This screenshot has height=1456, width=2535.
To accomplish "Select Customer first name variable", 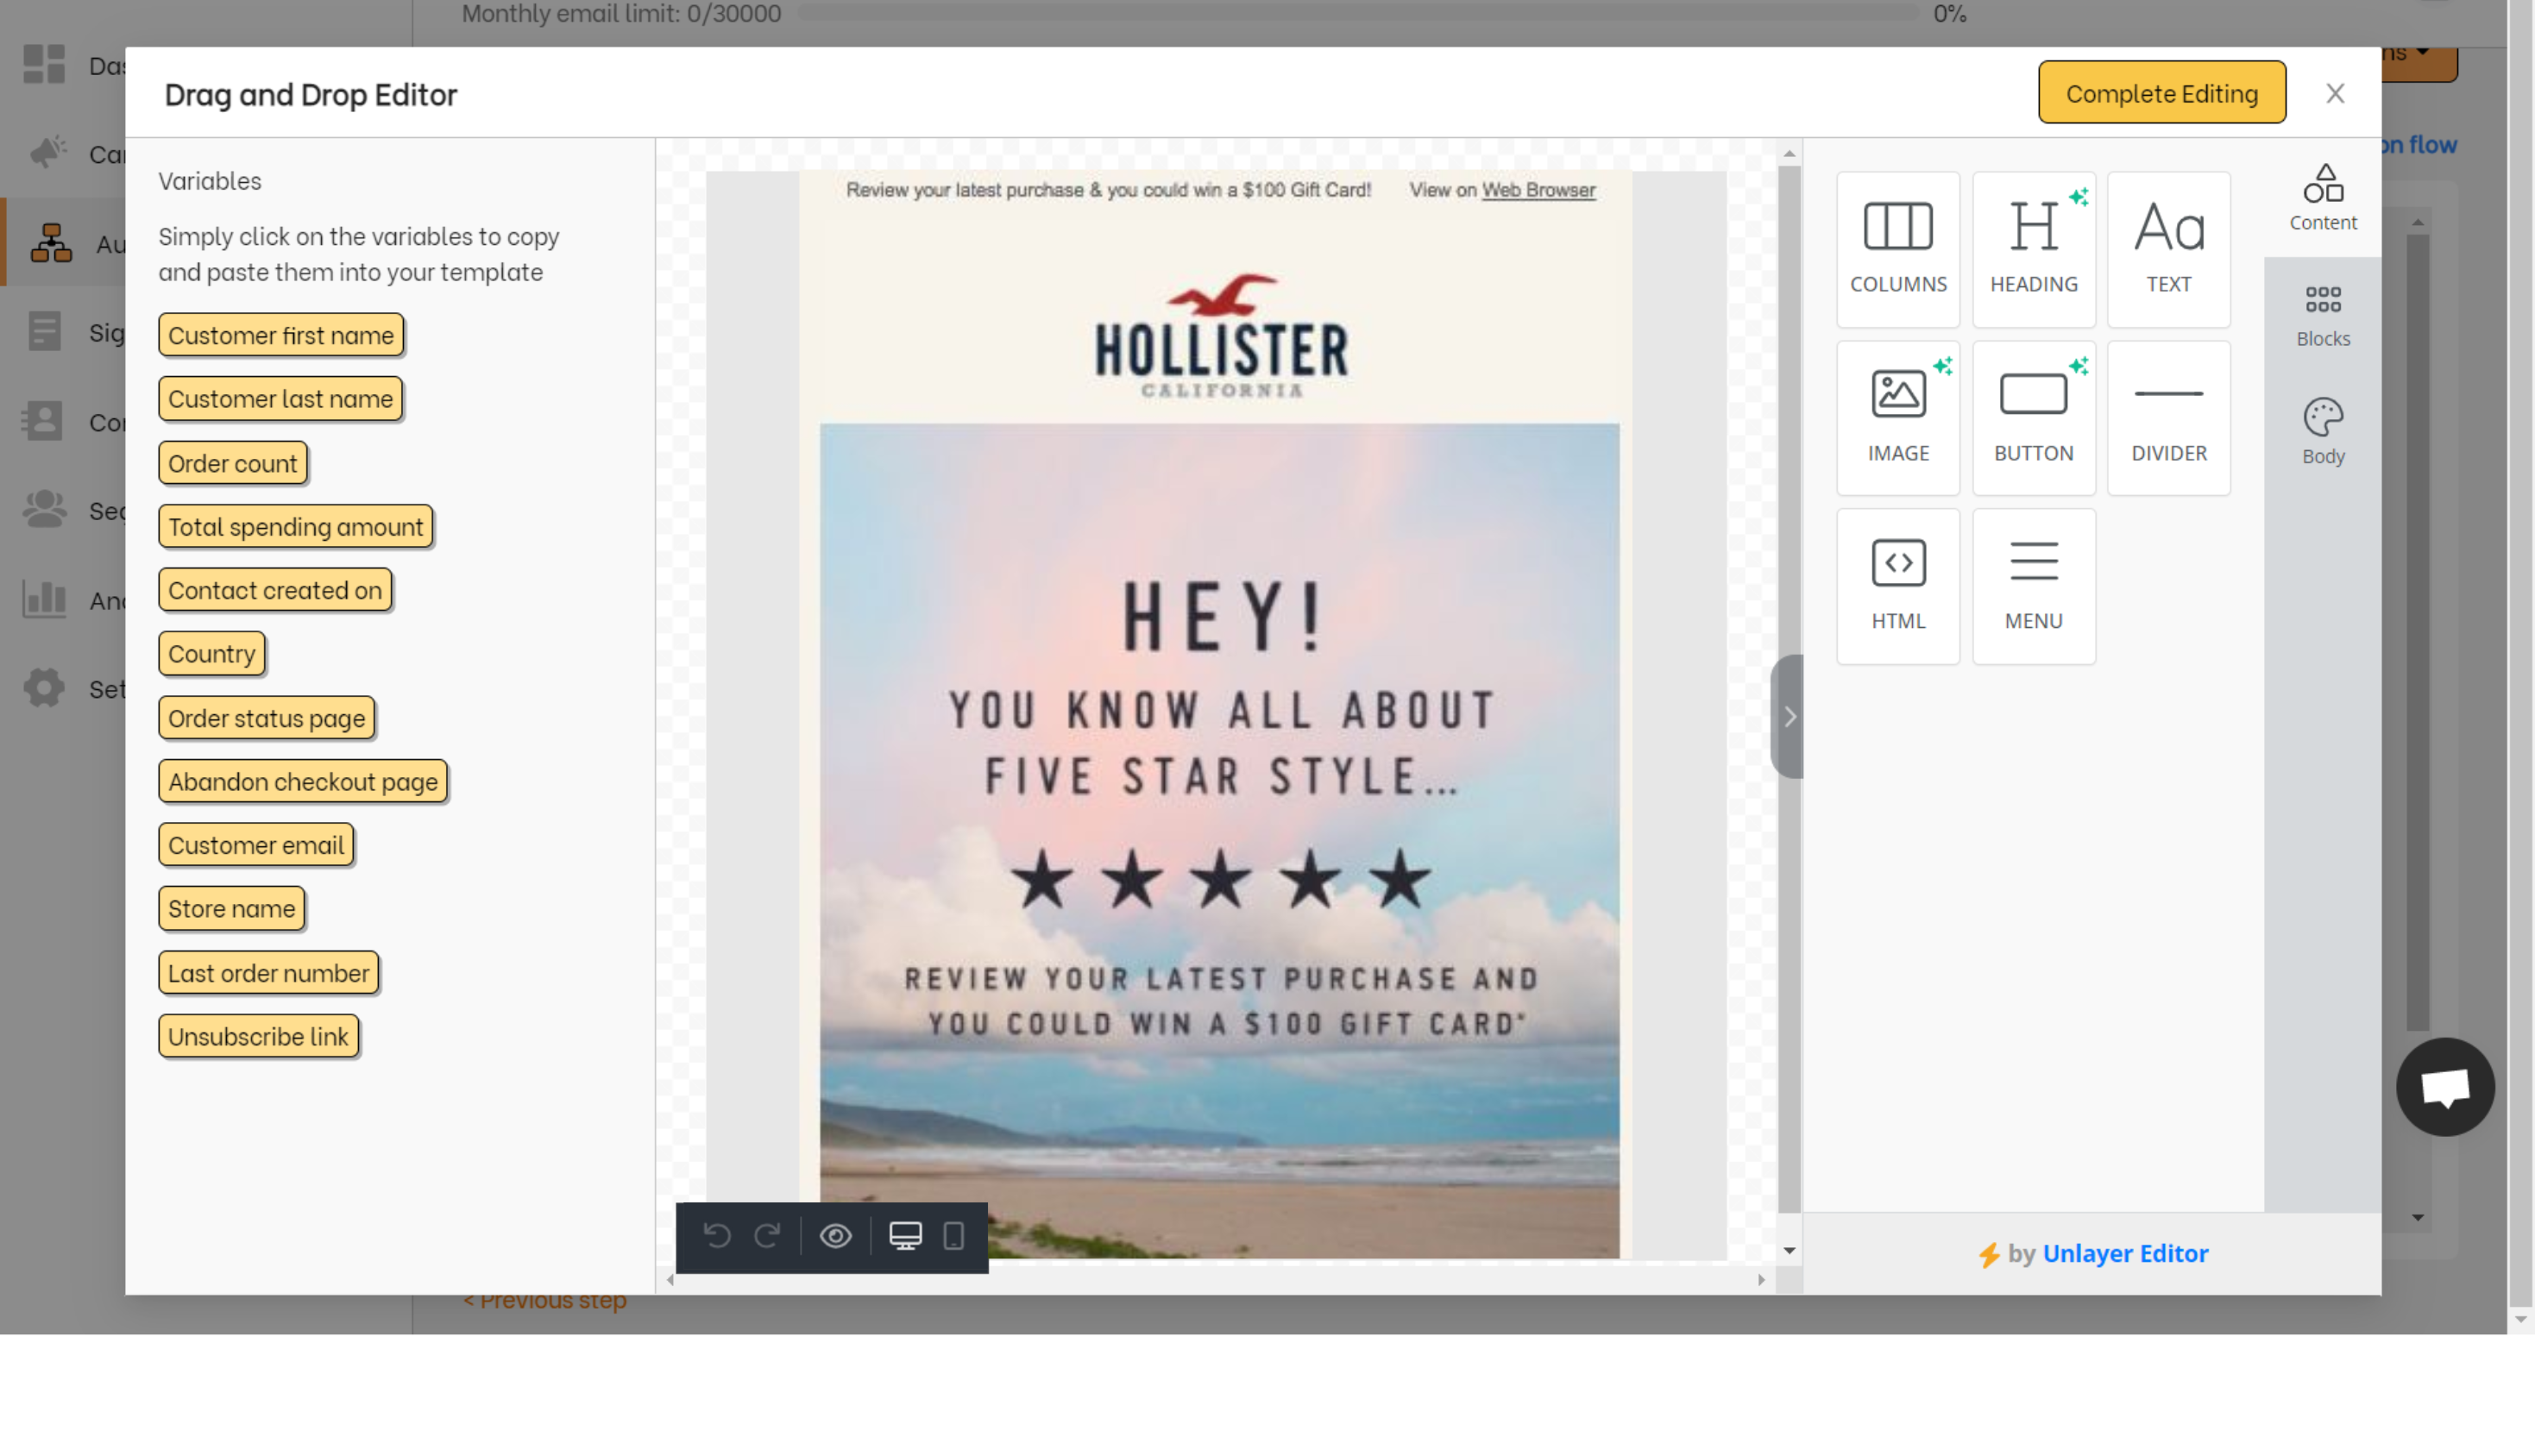I will tap(280, 334).
